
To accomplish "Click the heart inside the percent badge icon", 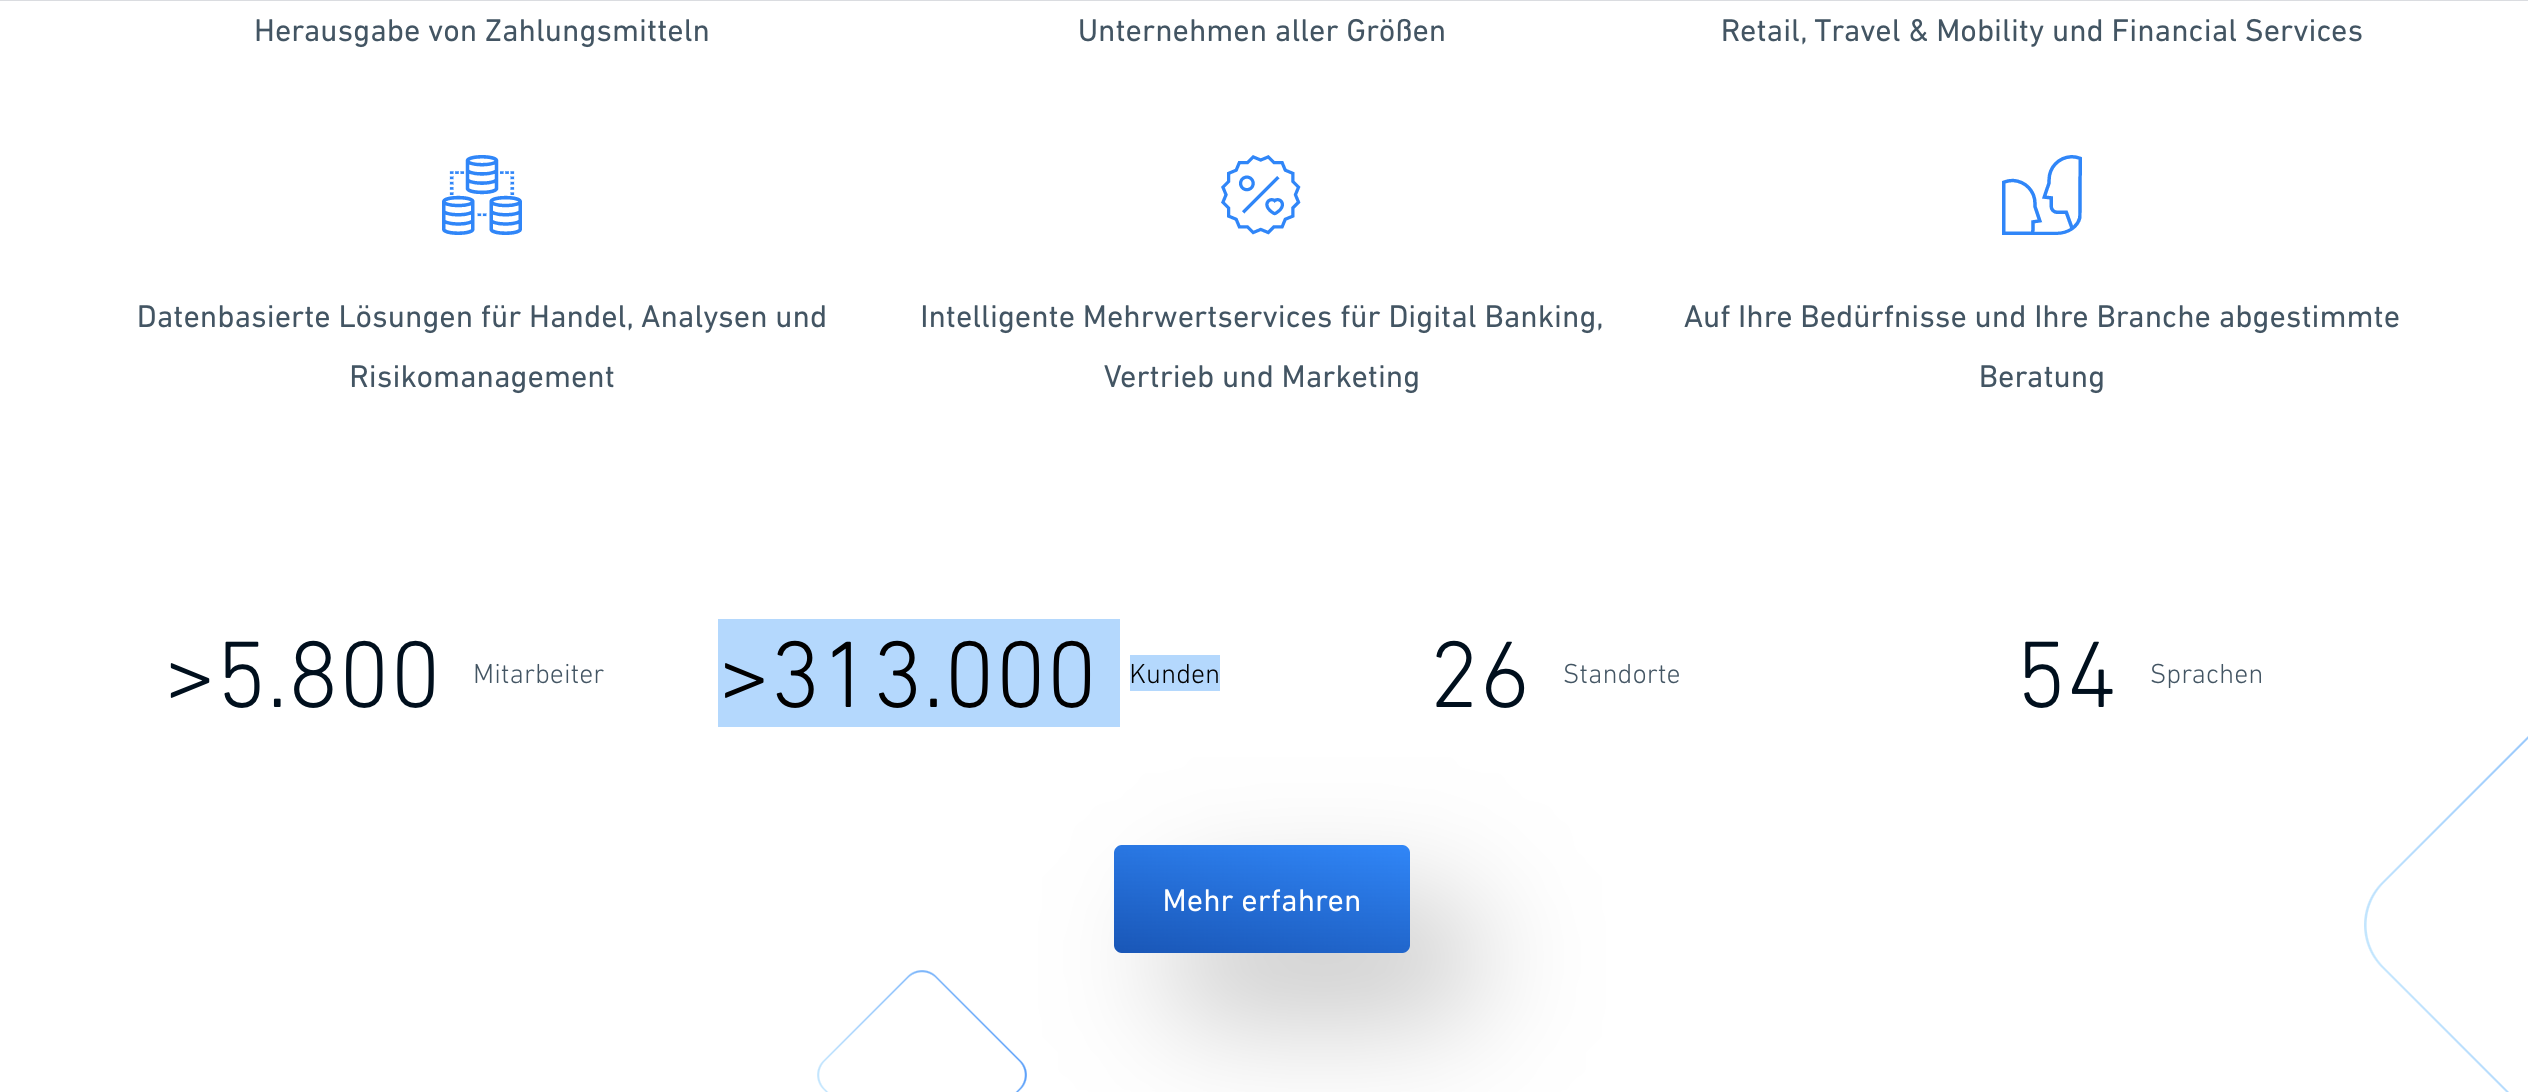I will (x=1275, y=208).
